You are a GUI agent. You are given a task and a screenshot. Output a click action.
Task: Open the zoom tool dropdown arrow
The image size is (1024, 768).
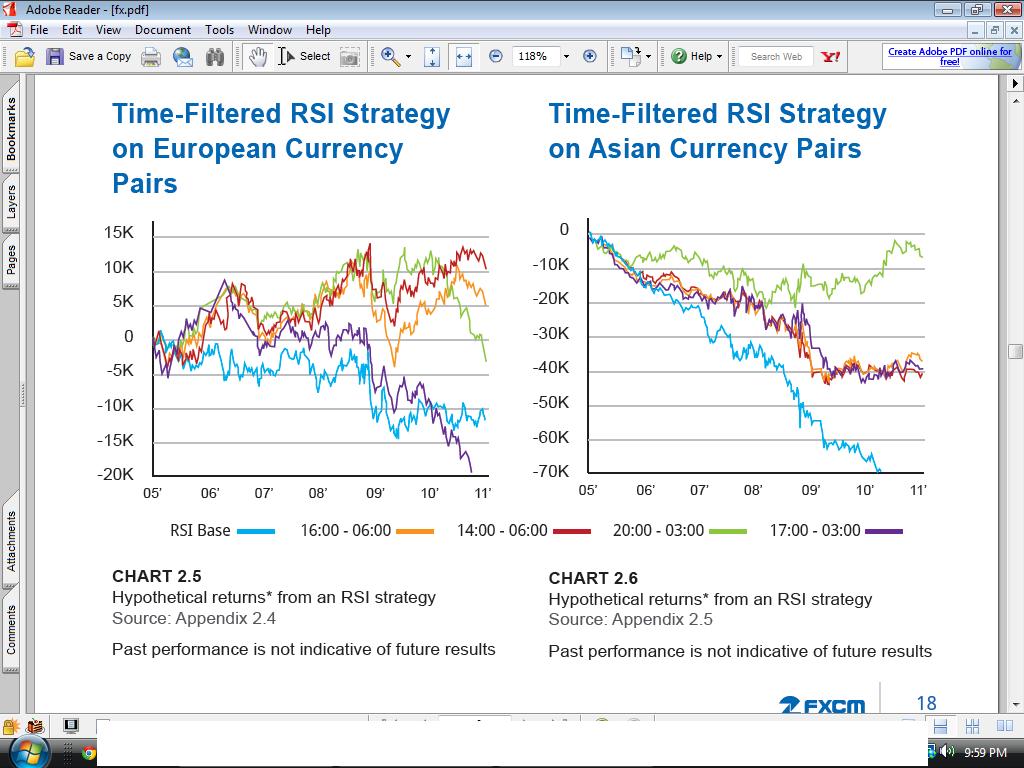[x=409, y=57]
